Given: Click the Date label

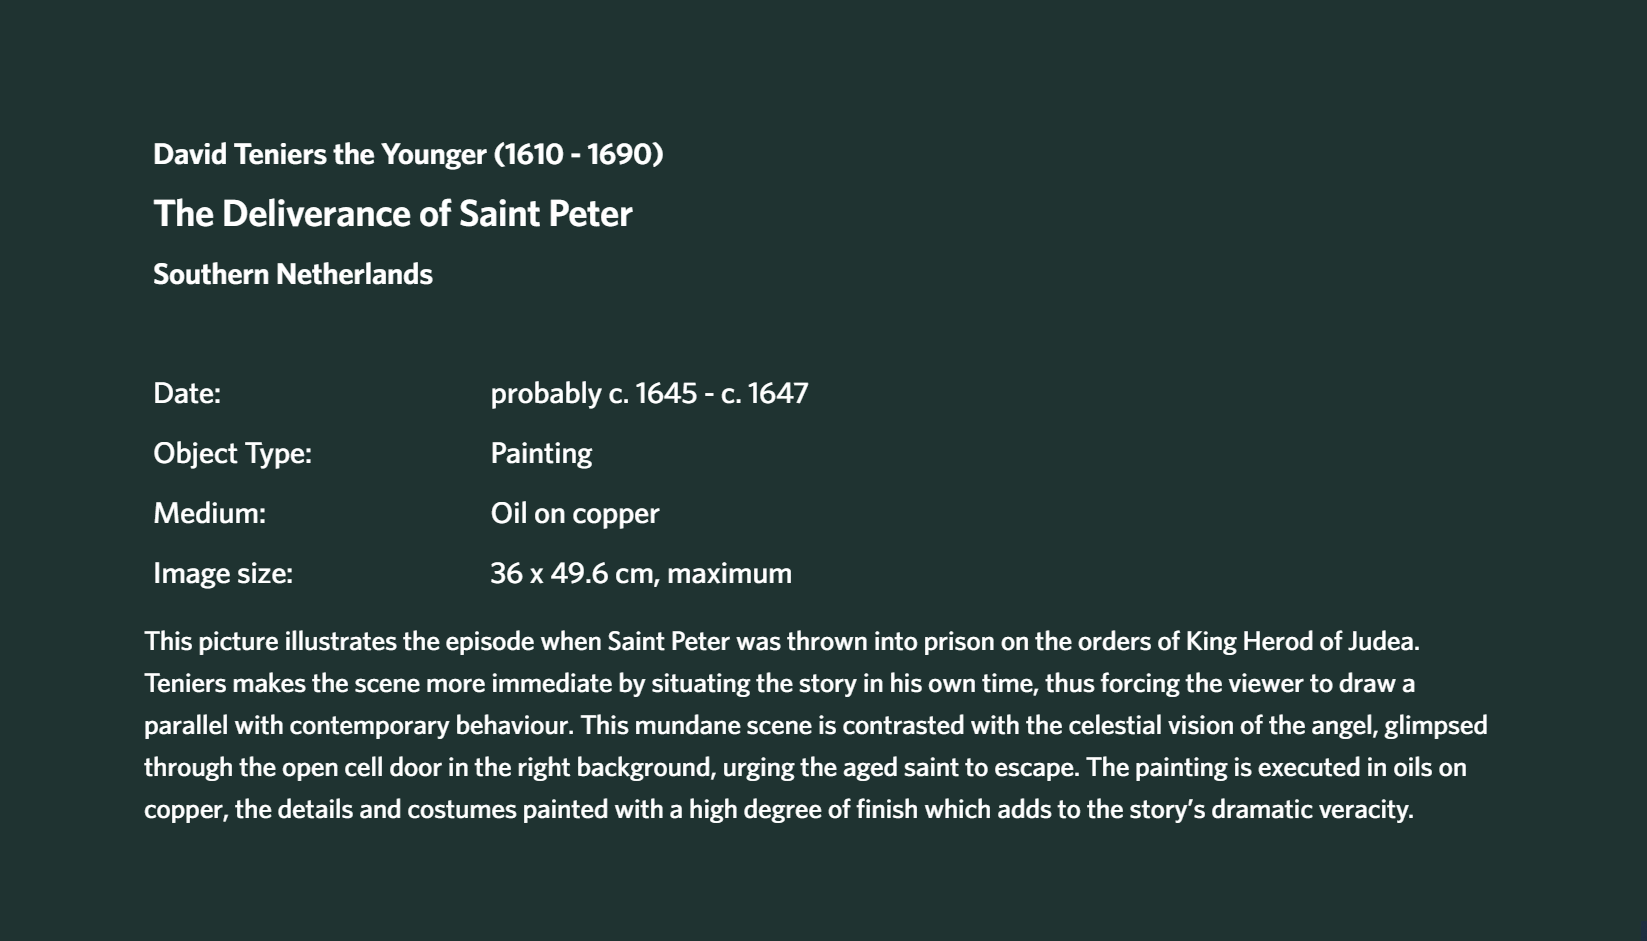Looking at the screenshot, I should tap(187, 393).
